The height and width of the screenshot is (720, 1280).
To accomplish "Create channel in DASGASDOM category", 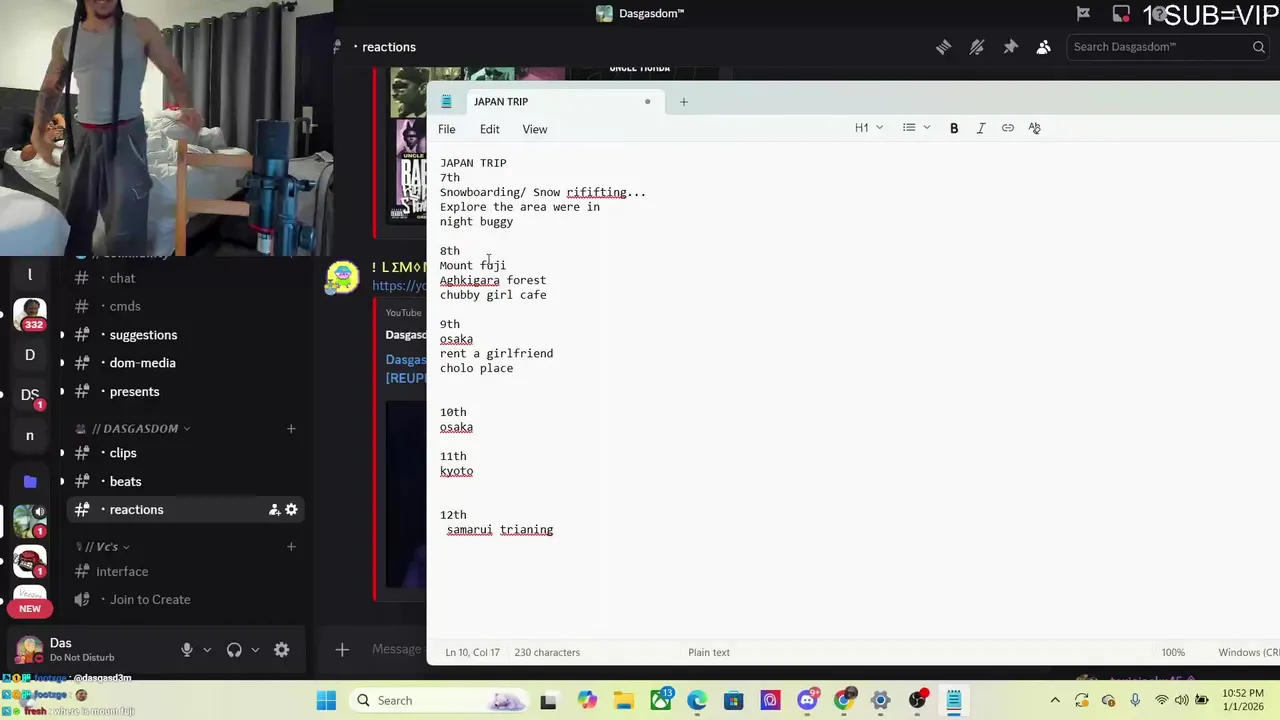I will pyautogui.click(x=291, y=428).
